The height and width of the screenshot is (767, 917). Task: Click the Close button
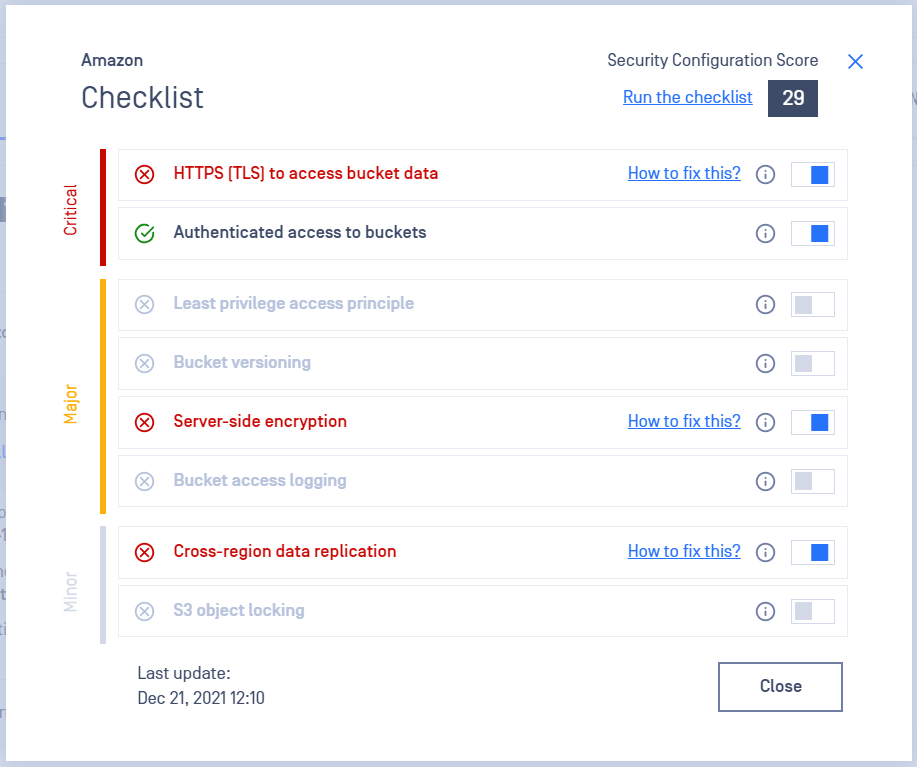(779, 686)
